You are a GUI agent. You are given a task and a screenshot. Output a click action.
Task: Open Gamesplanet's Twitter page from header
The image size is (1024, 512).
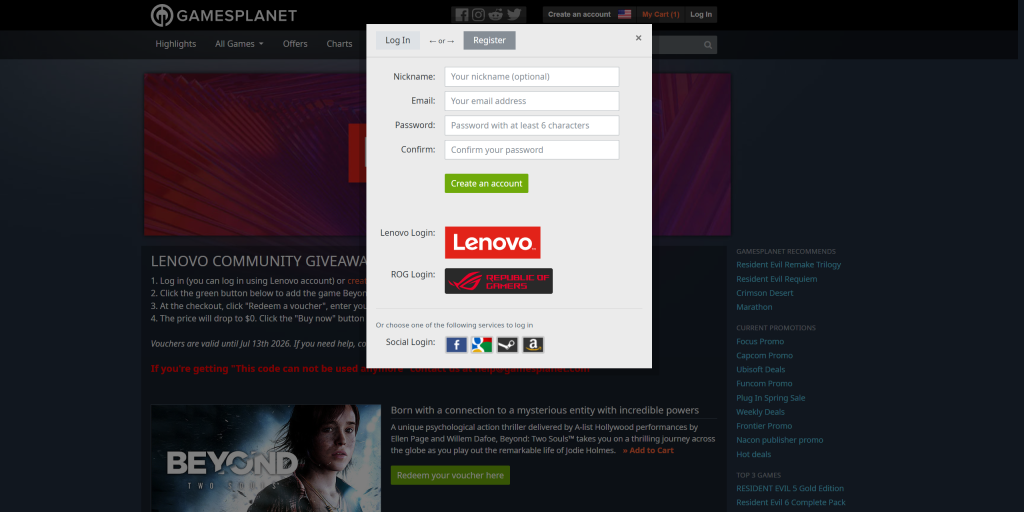tap(514, 15)
